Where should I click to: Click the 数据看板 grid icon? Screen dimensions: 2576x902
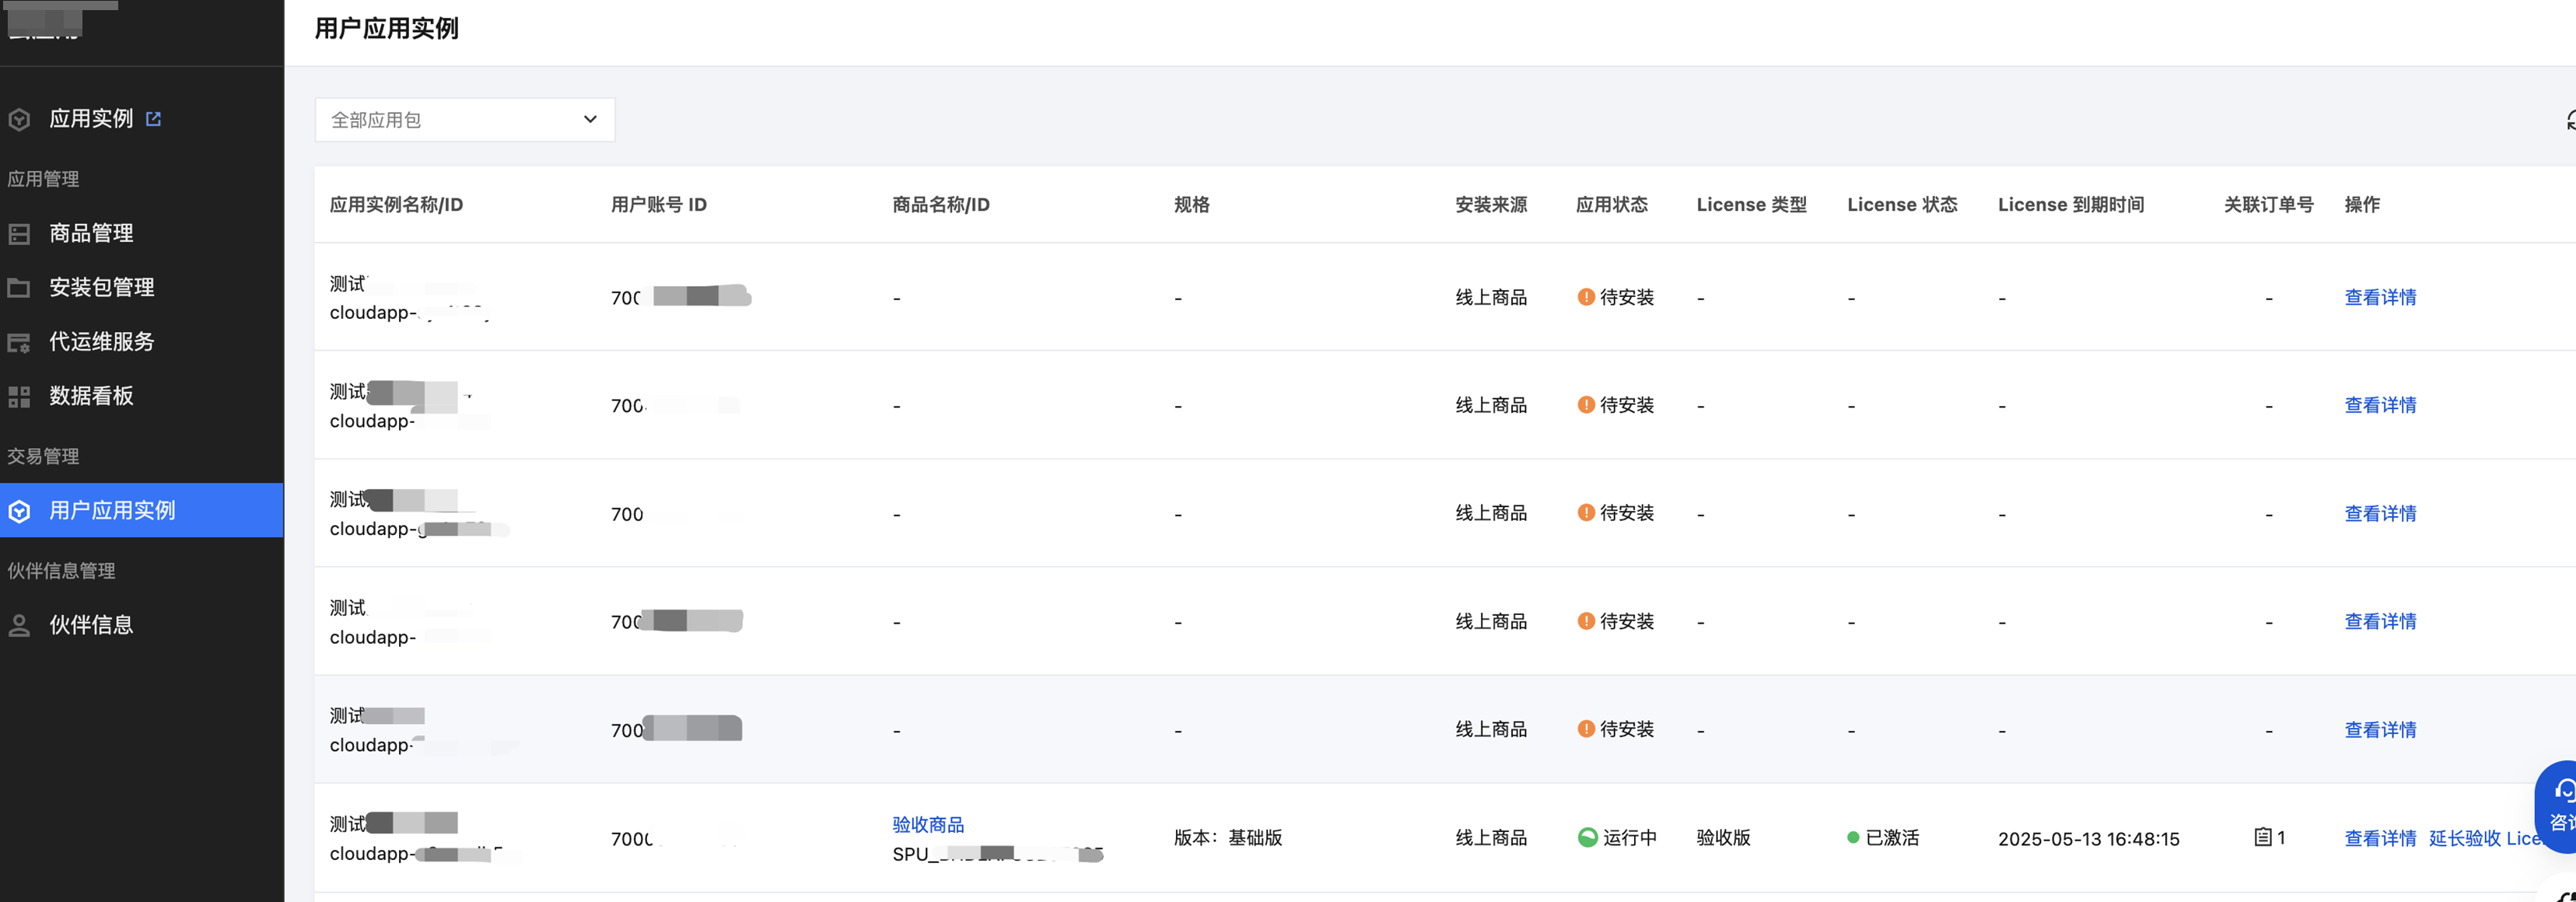[x=19, y=397]
